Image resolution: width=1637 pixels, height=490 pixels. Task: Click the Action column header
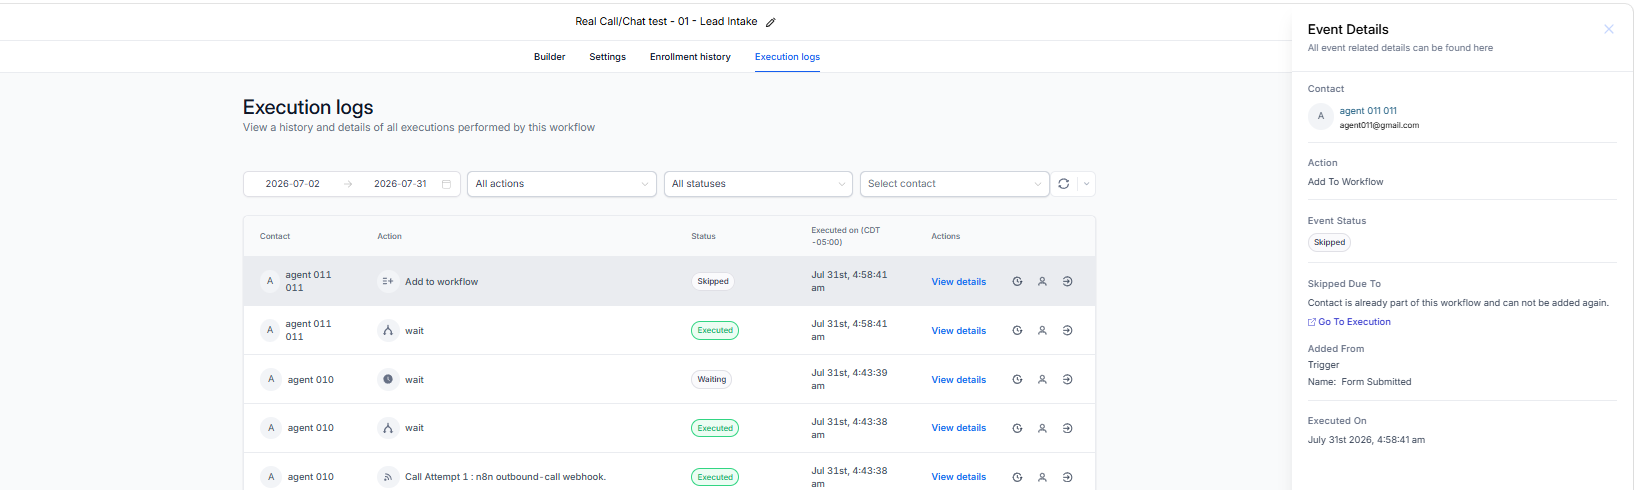pyautogui.click(x=389, y=237)
